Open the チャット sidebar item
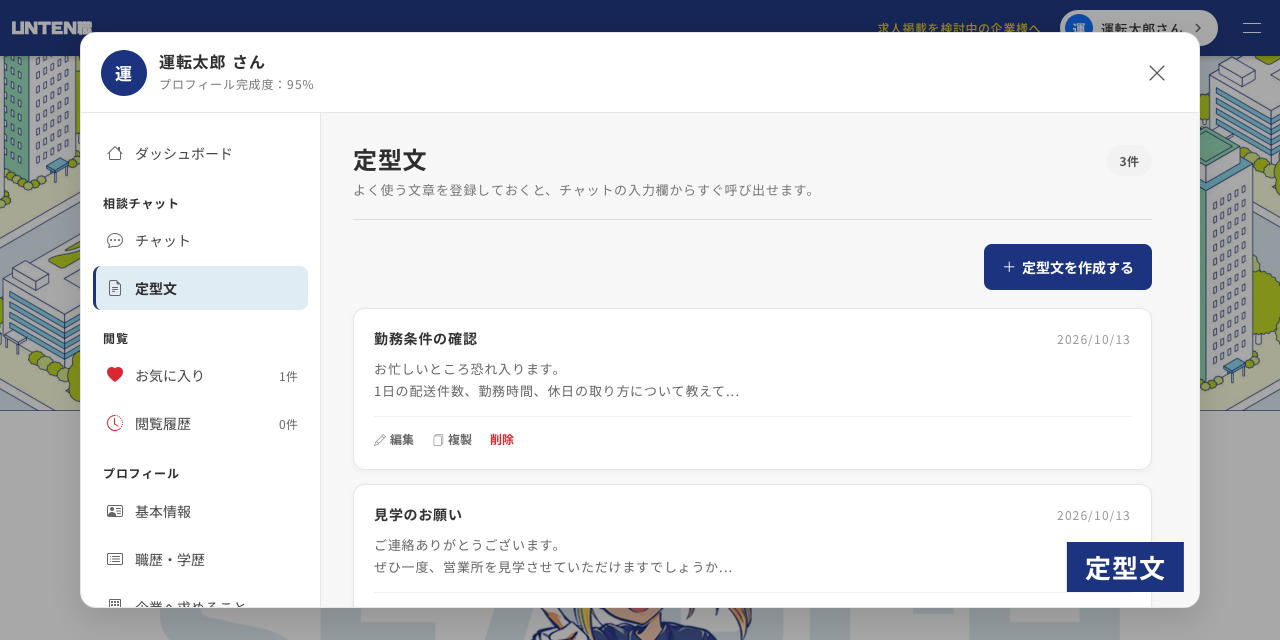The image size is (1280, 640). tap(200, 240)
